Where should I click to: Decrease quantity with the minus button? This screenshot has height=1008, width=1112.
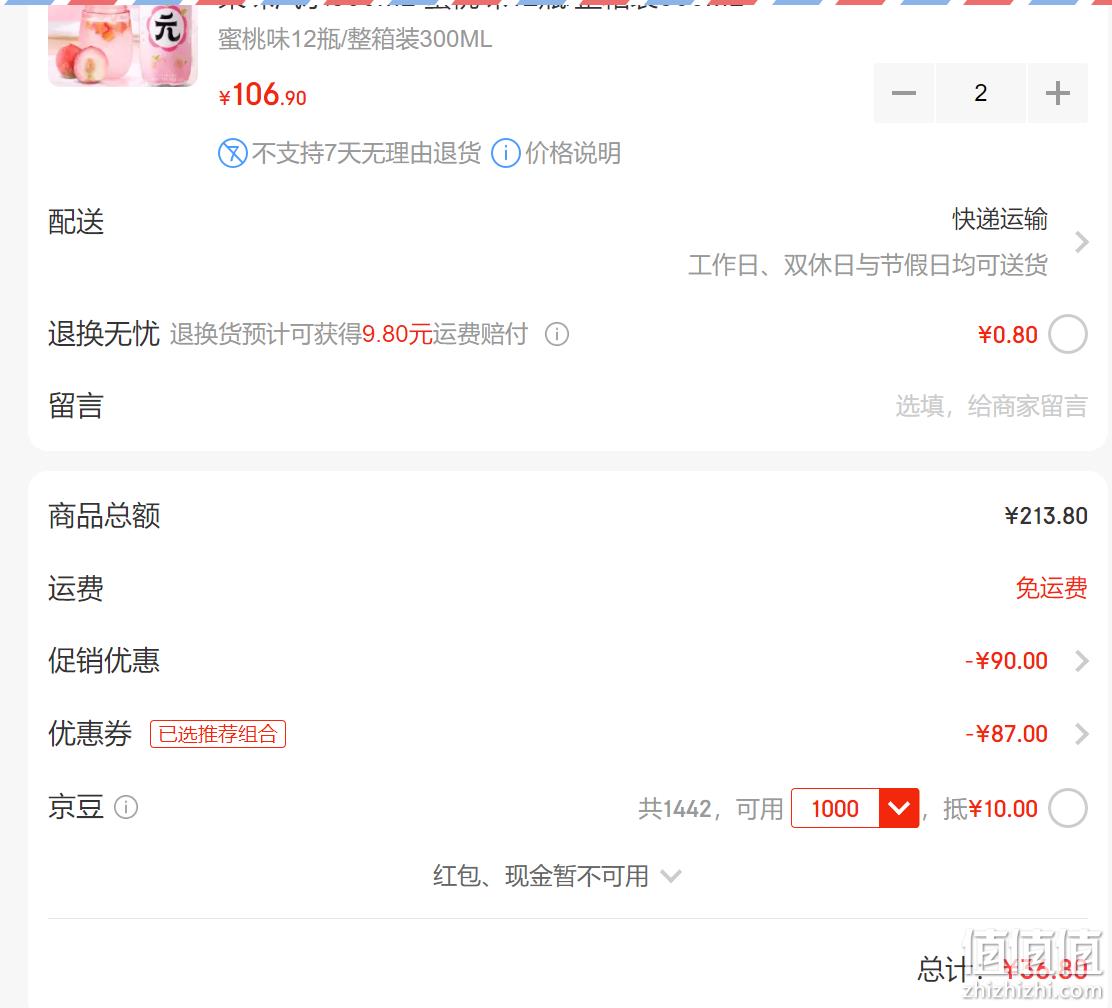(x=904, y=93)
